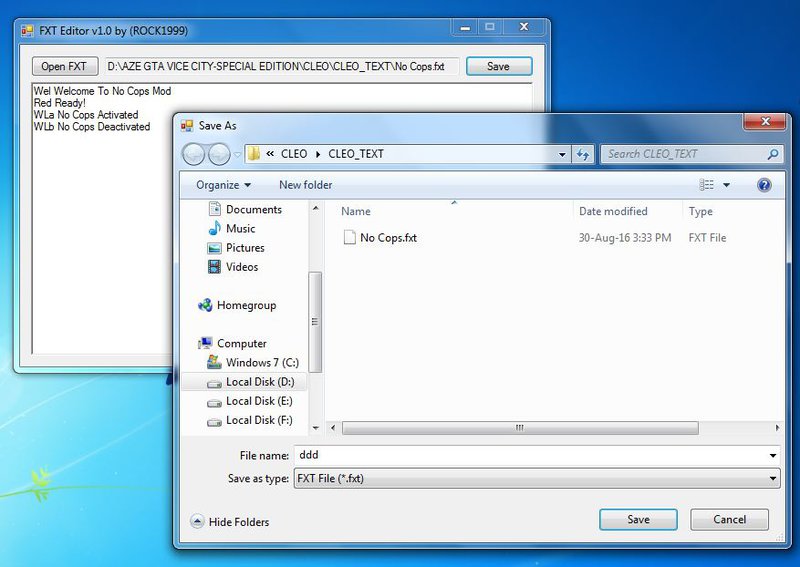Click the navigation pane vertical scrollbar thumb
Screen dimensions: 800x567
click(x=315, y=322)
